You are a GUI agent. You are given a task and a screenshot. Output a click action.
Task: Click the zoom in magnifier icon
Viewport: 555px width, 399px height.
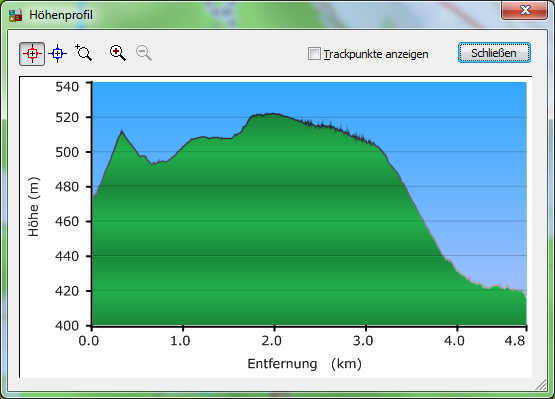click(x=118, y=53)
